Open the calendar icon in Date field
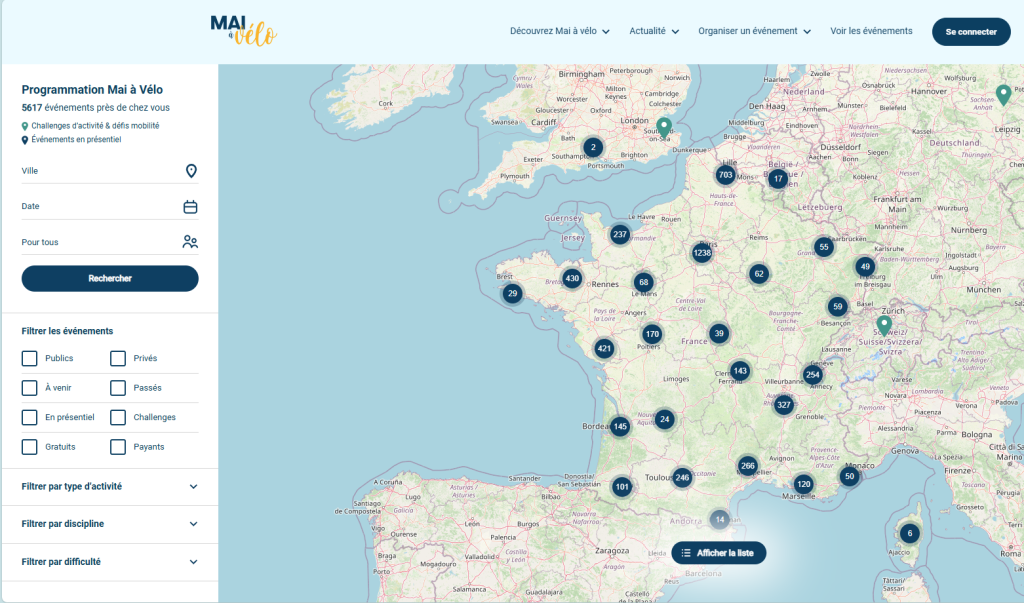This screenshot has height=603, width=1024. click(x=190, y=206)
